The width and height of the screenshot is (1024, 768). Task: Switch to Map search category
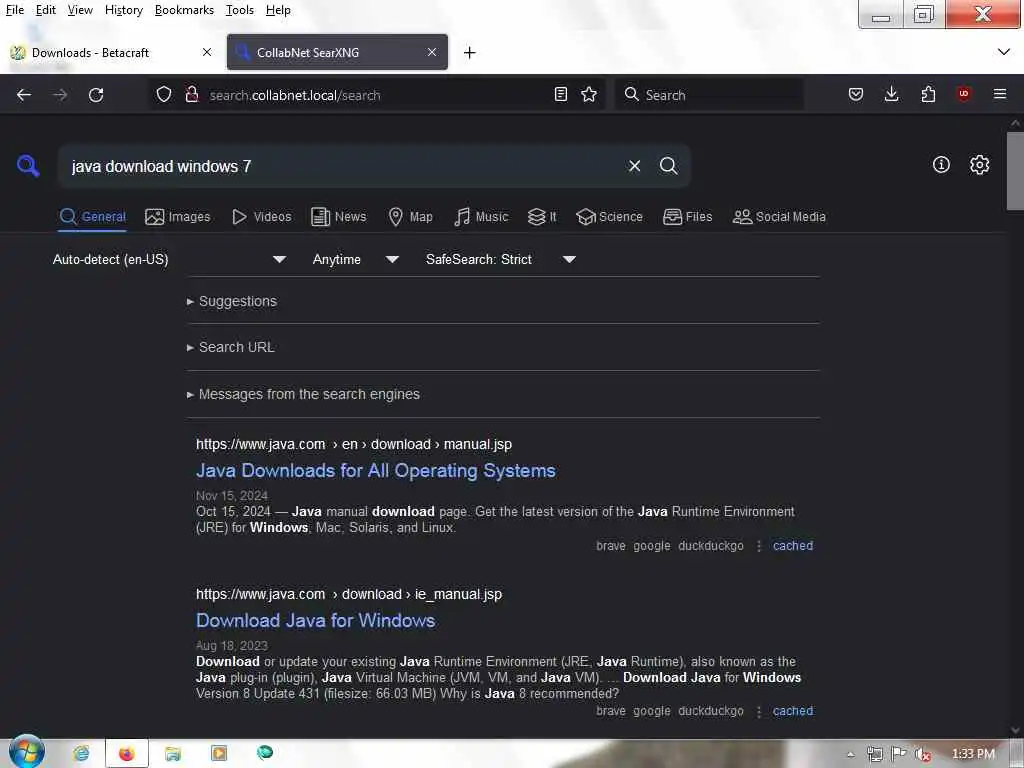click(x=410, y=217)
